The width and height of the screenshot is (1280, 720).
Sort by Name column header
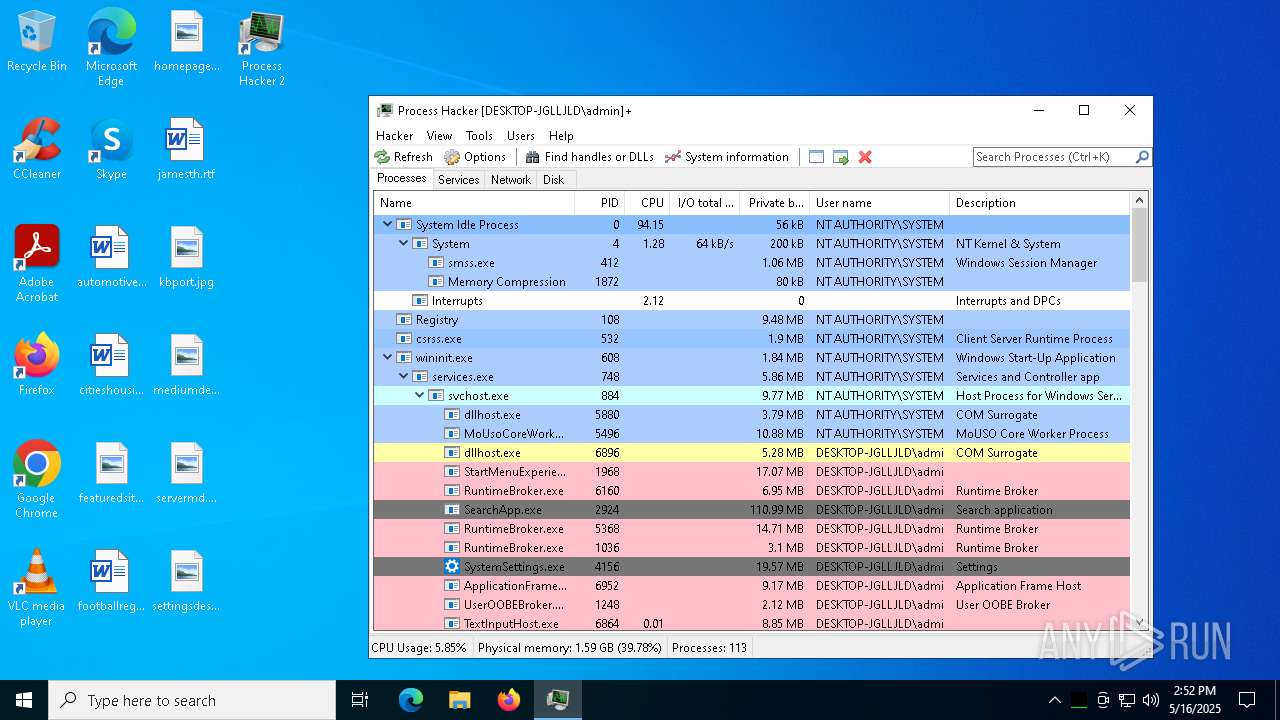(x=474, y=203)
